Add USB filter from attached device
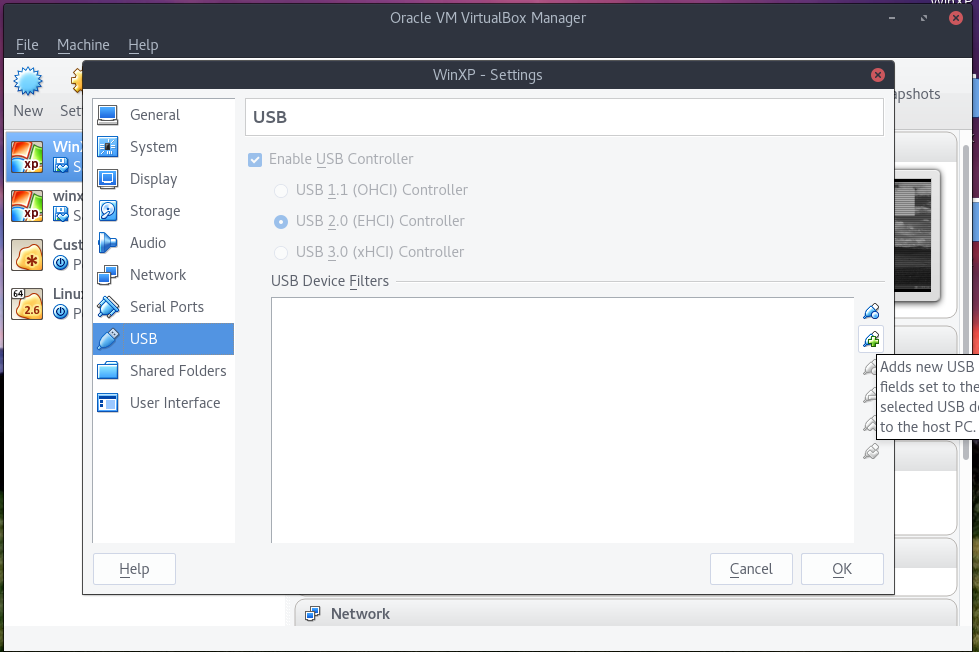 pos(871,339)
